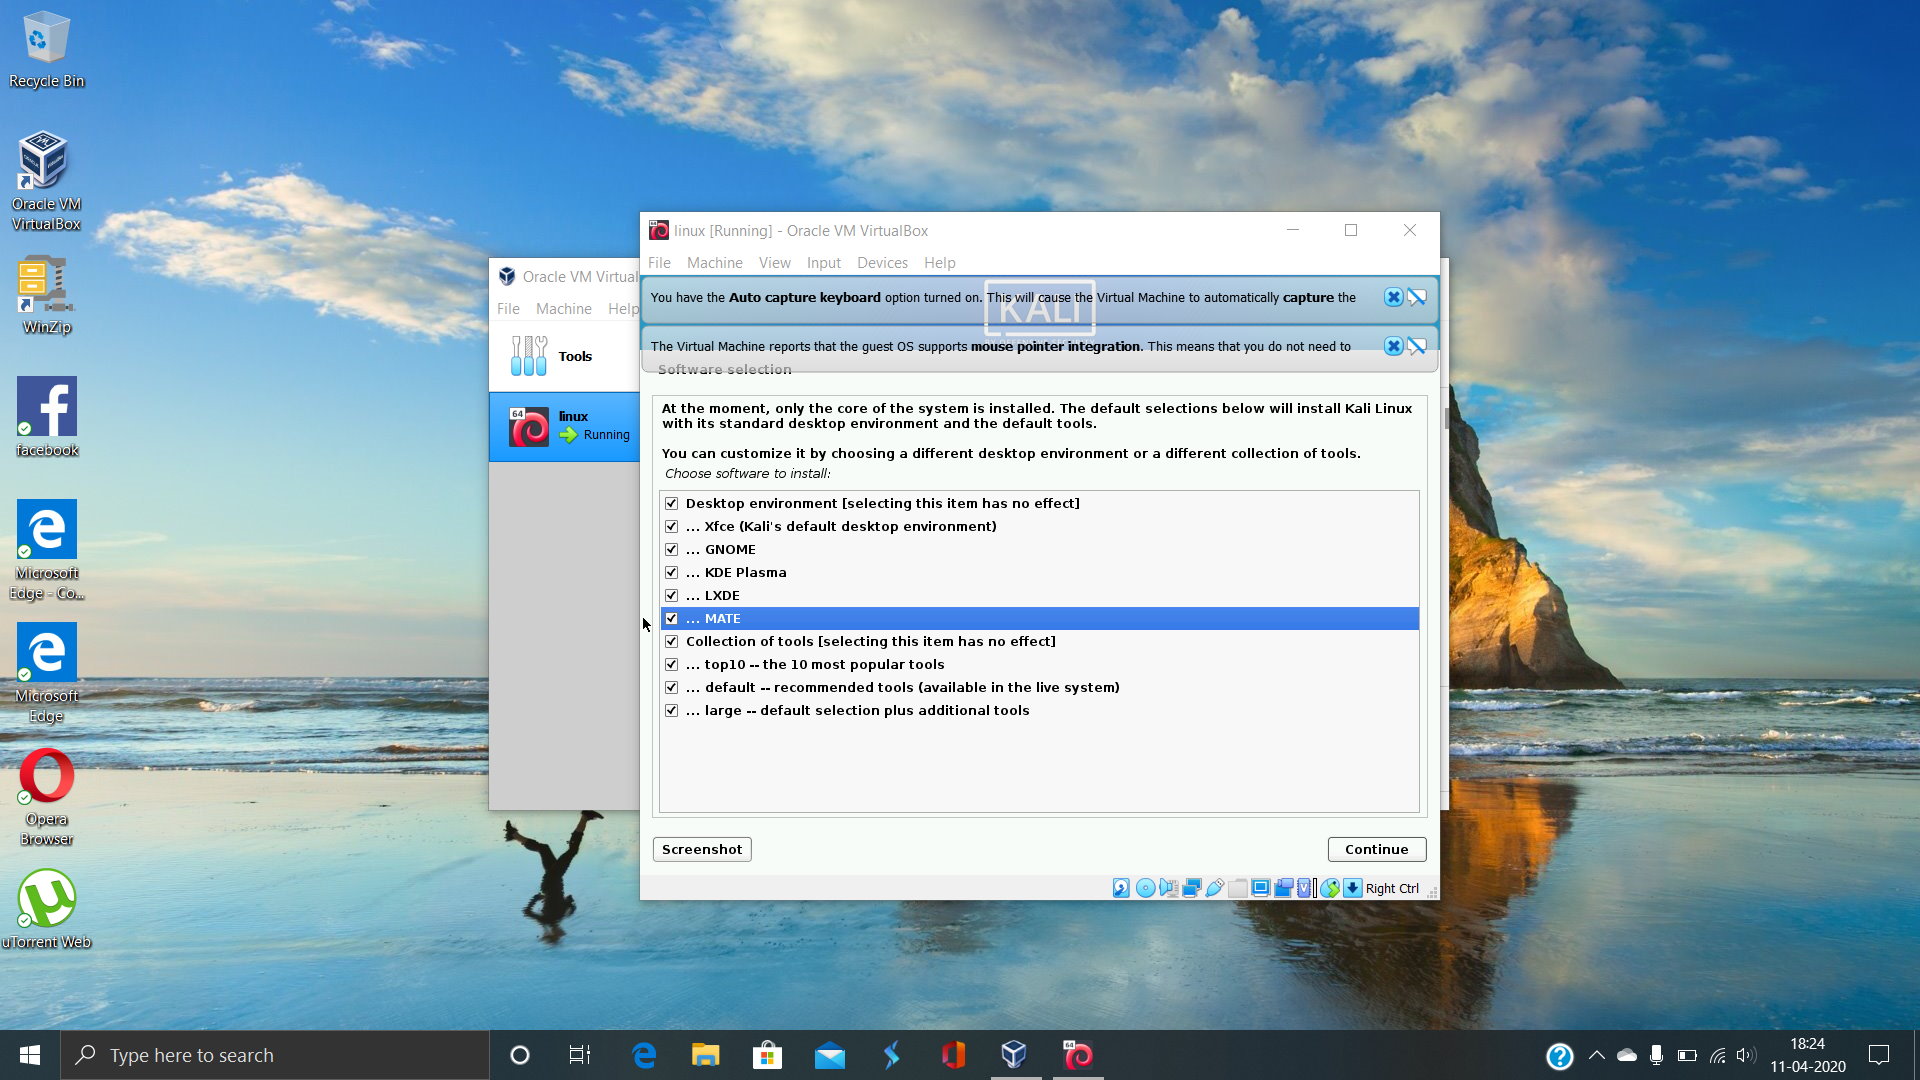Toggle the LXDE checkbox
This screenshot has width=1920, height=1080.
click(x=671, y=595)
